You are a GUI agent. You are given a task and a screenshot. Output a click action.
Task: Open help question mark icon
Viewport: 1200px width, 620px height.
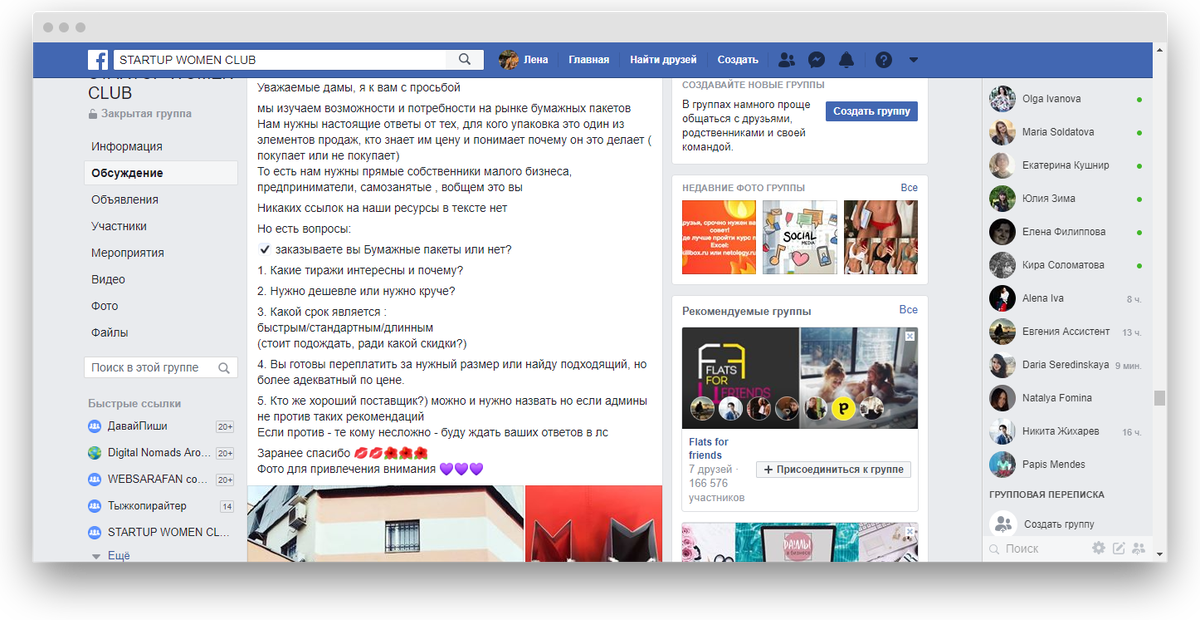pos(883,60)
